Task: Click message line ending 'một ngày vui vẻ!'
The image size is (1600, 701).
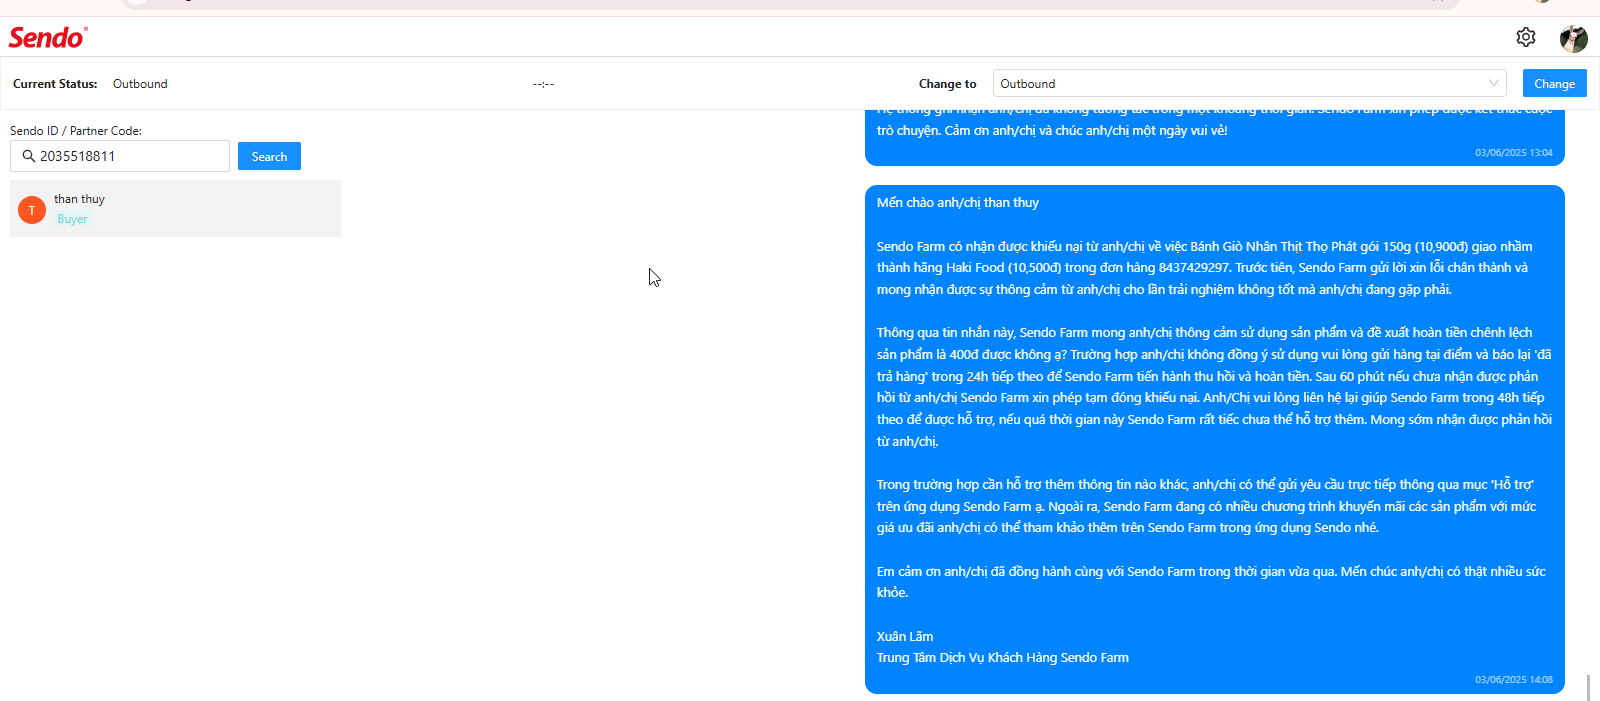Action: click(x=1052, y=130)
